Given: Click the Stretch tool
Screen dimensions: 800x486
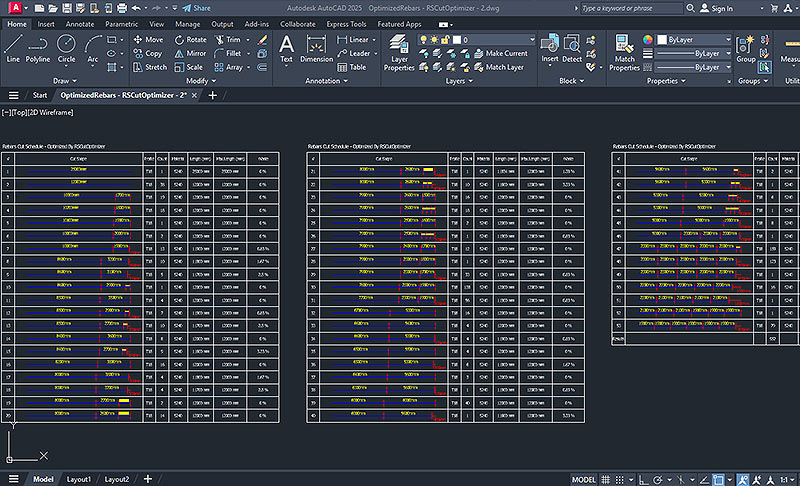Looking at the screenshot, I should [150, 67].
